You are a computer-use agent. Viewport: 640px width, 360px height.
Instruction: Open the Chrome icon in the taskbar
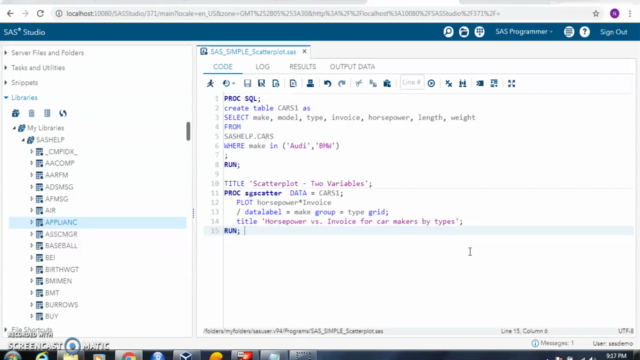tap(128, 356)
